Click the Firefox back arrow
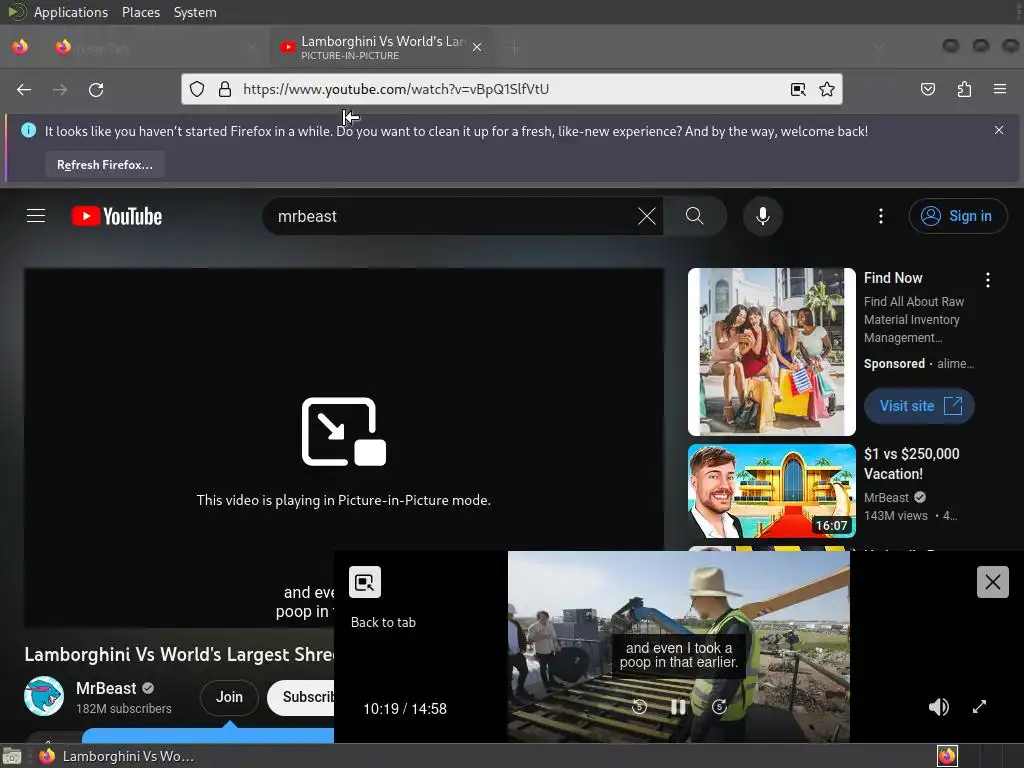Viewport: 1024px width, 768px height. (24, 89)
